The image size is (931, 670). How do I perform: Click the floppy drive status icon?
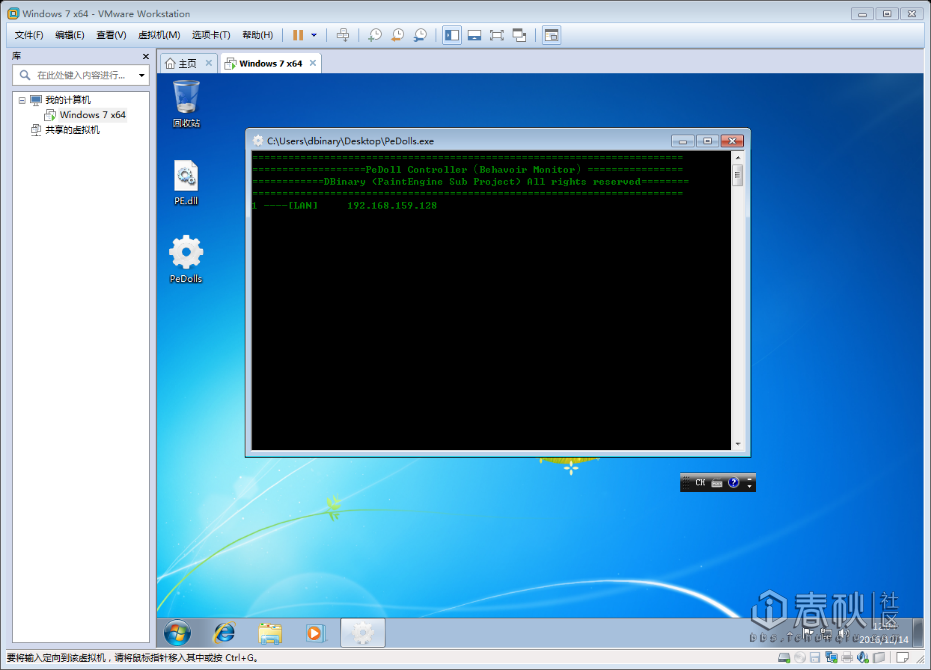(815, 658)
